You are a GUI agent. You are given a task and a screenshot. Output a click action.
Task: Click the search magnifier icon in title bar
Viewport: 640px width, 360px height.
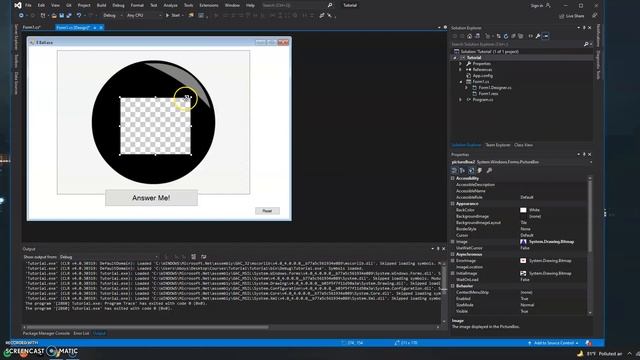330,5
